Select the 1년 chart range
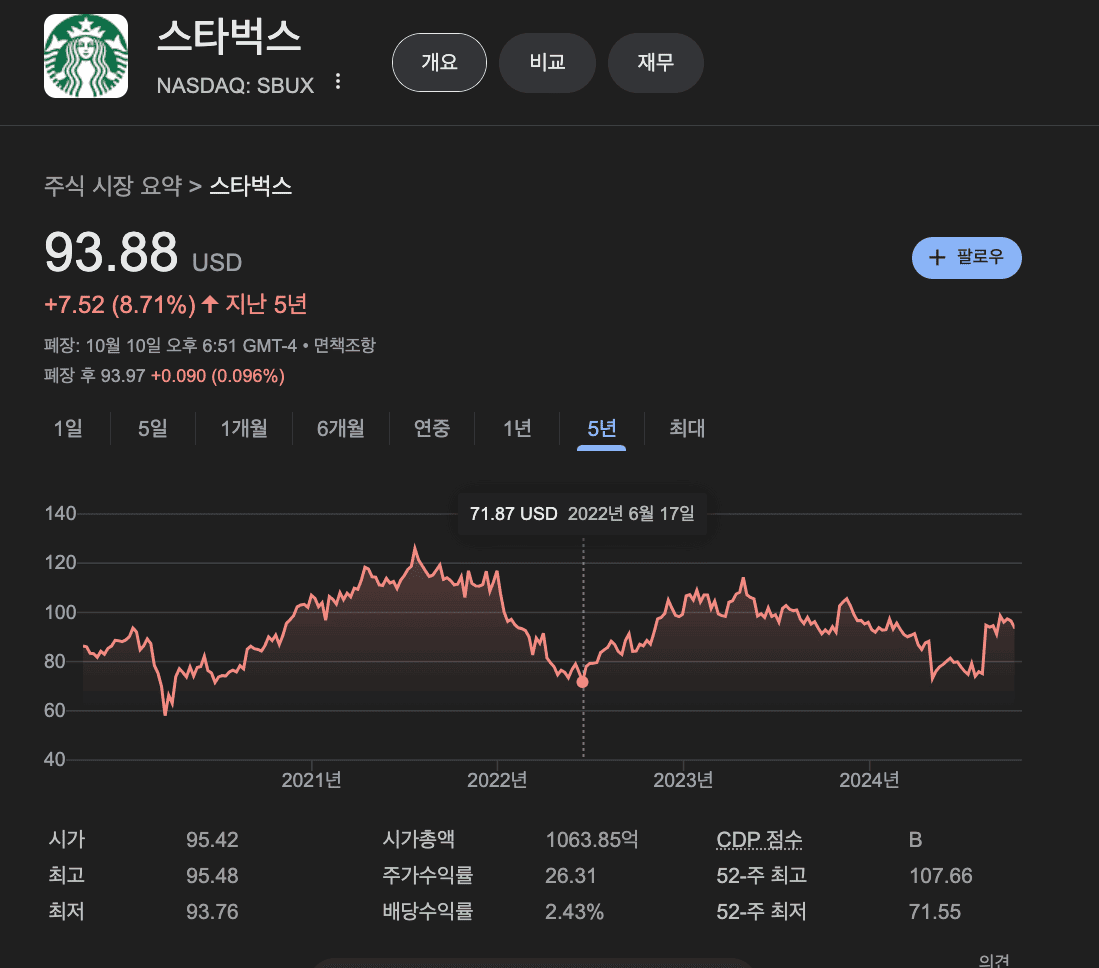 pyautogui.click(x=517, y=428)
